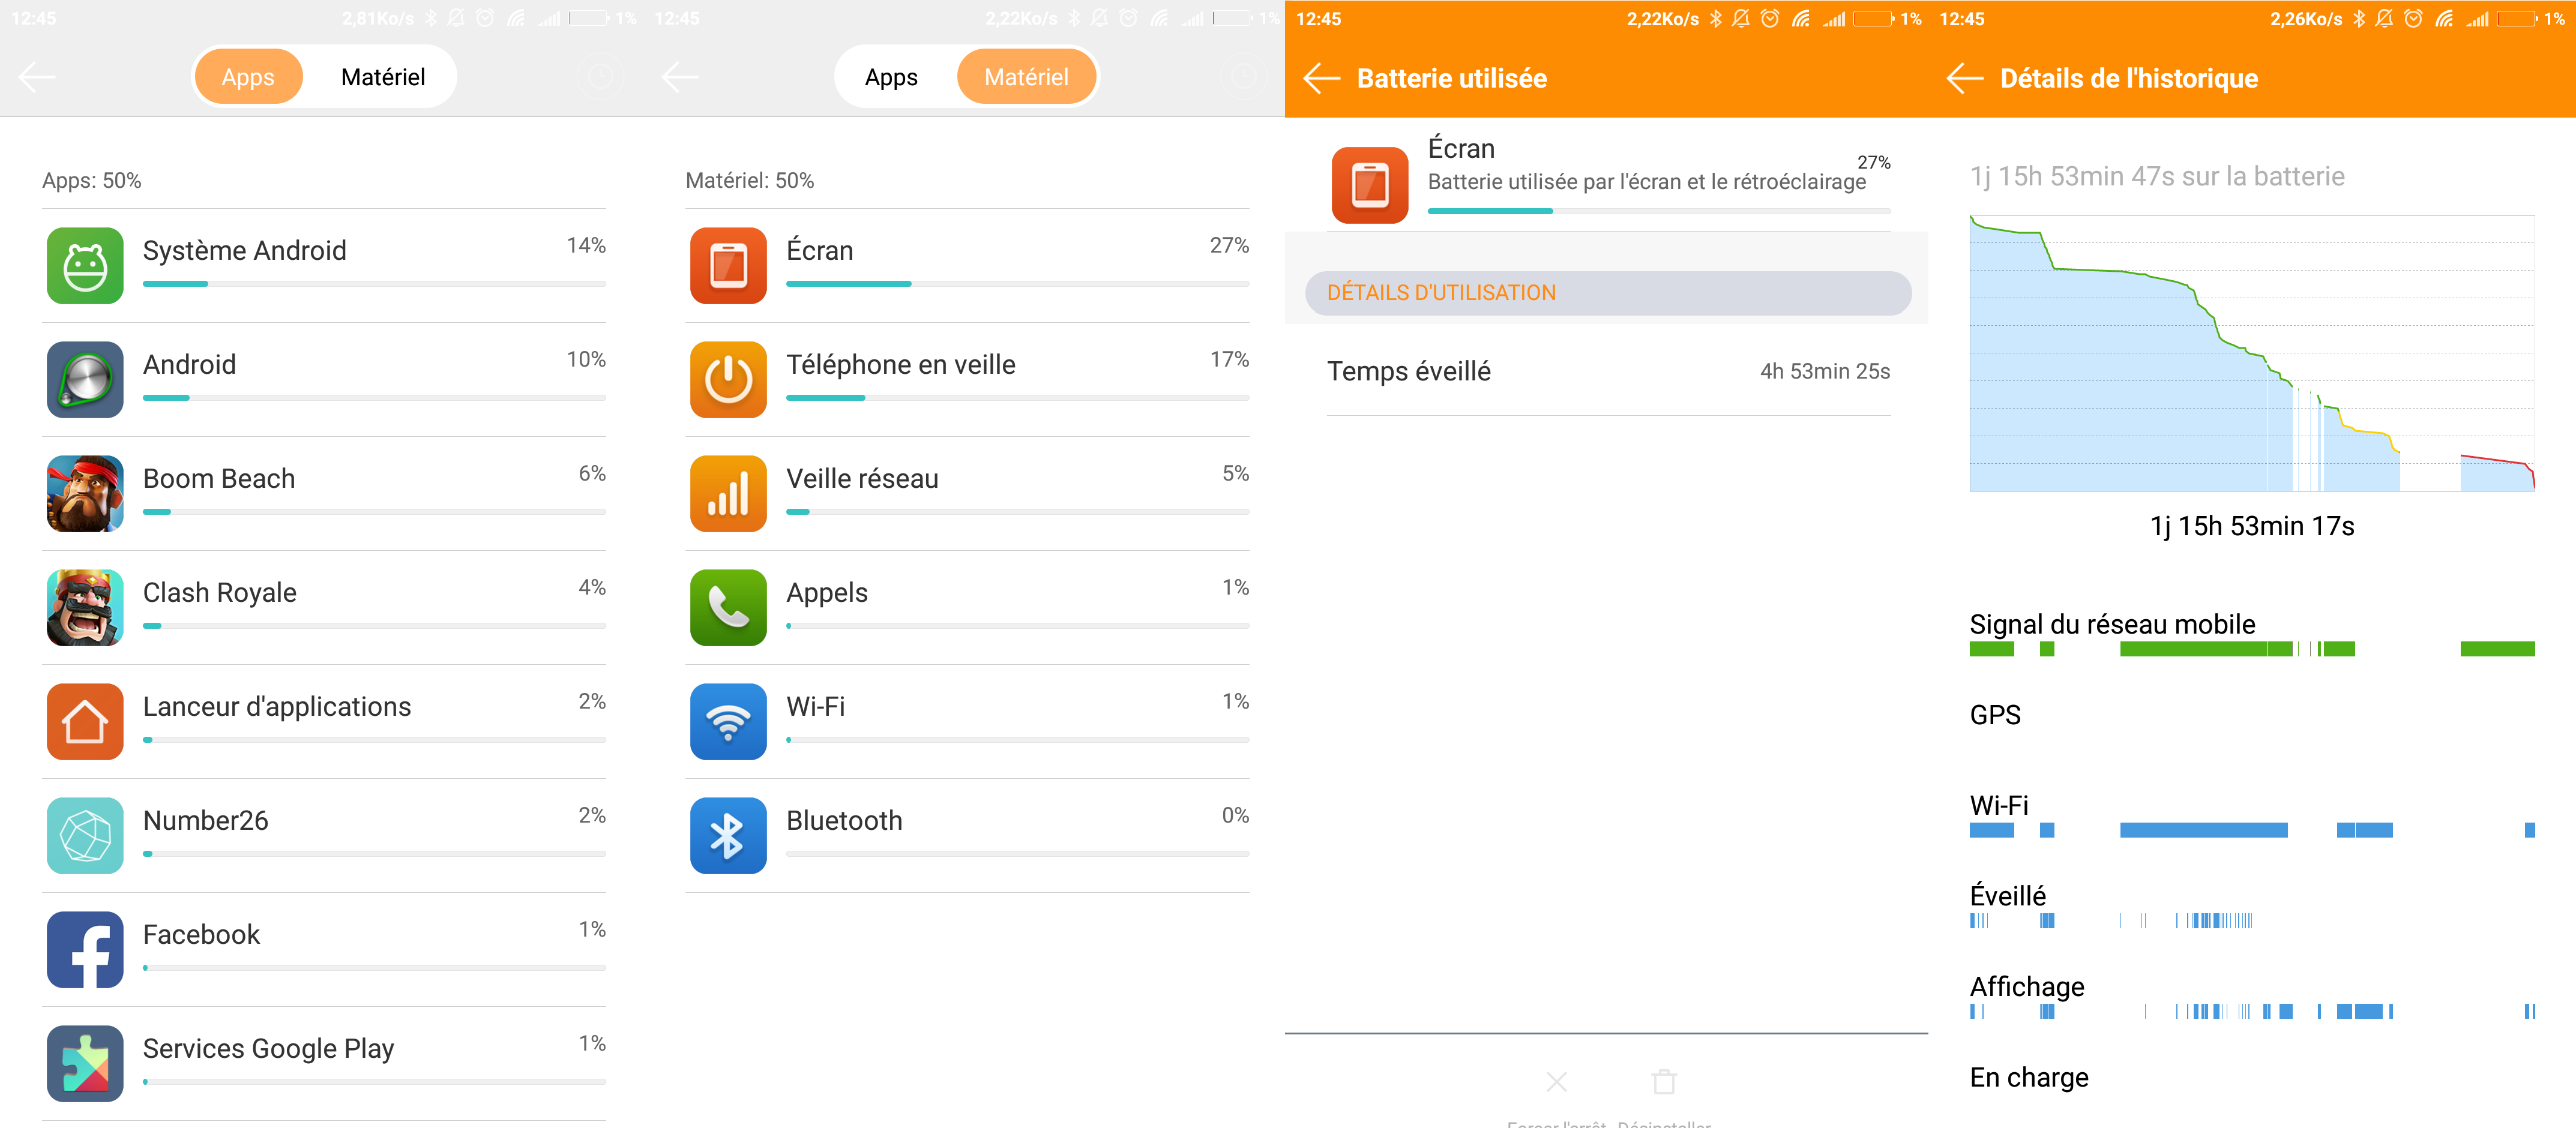Viewport: 2576px width, 1128px height.
Task: Tap the Boom Beach game icon
Action: click(x=85, y=494)
